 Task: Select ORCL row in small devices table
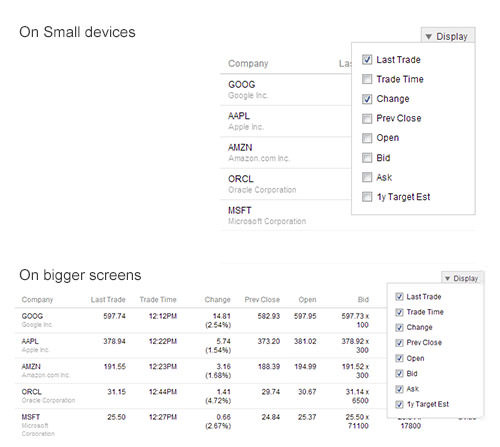(286, 184)
